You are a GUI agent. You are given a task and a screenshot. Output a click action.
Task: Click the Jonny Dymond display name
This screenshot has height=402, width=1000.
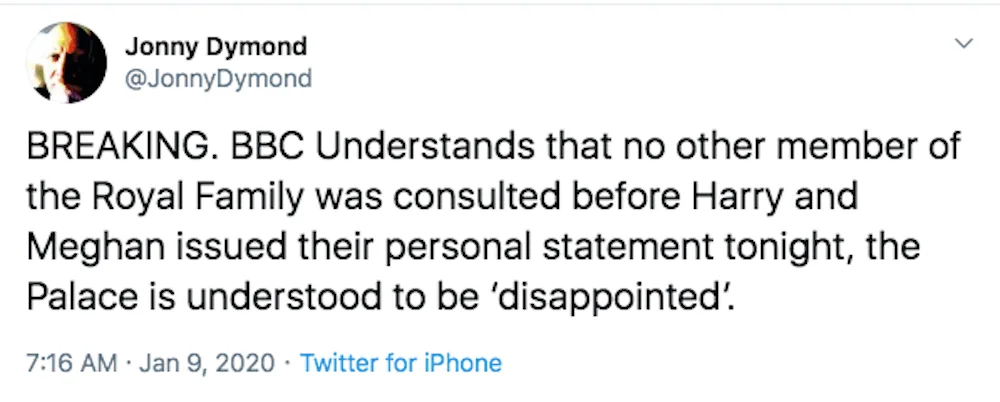216,46
